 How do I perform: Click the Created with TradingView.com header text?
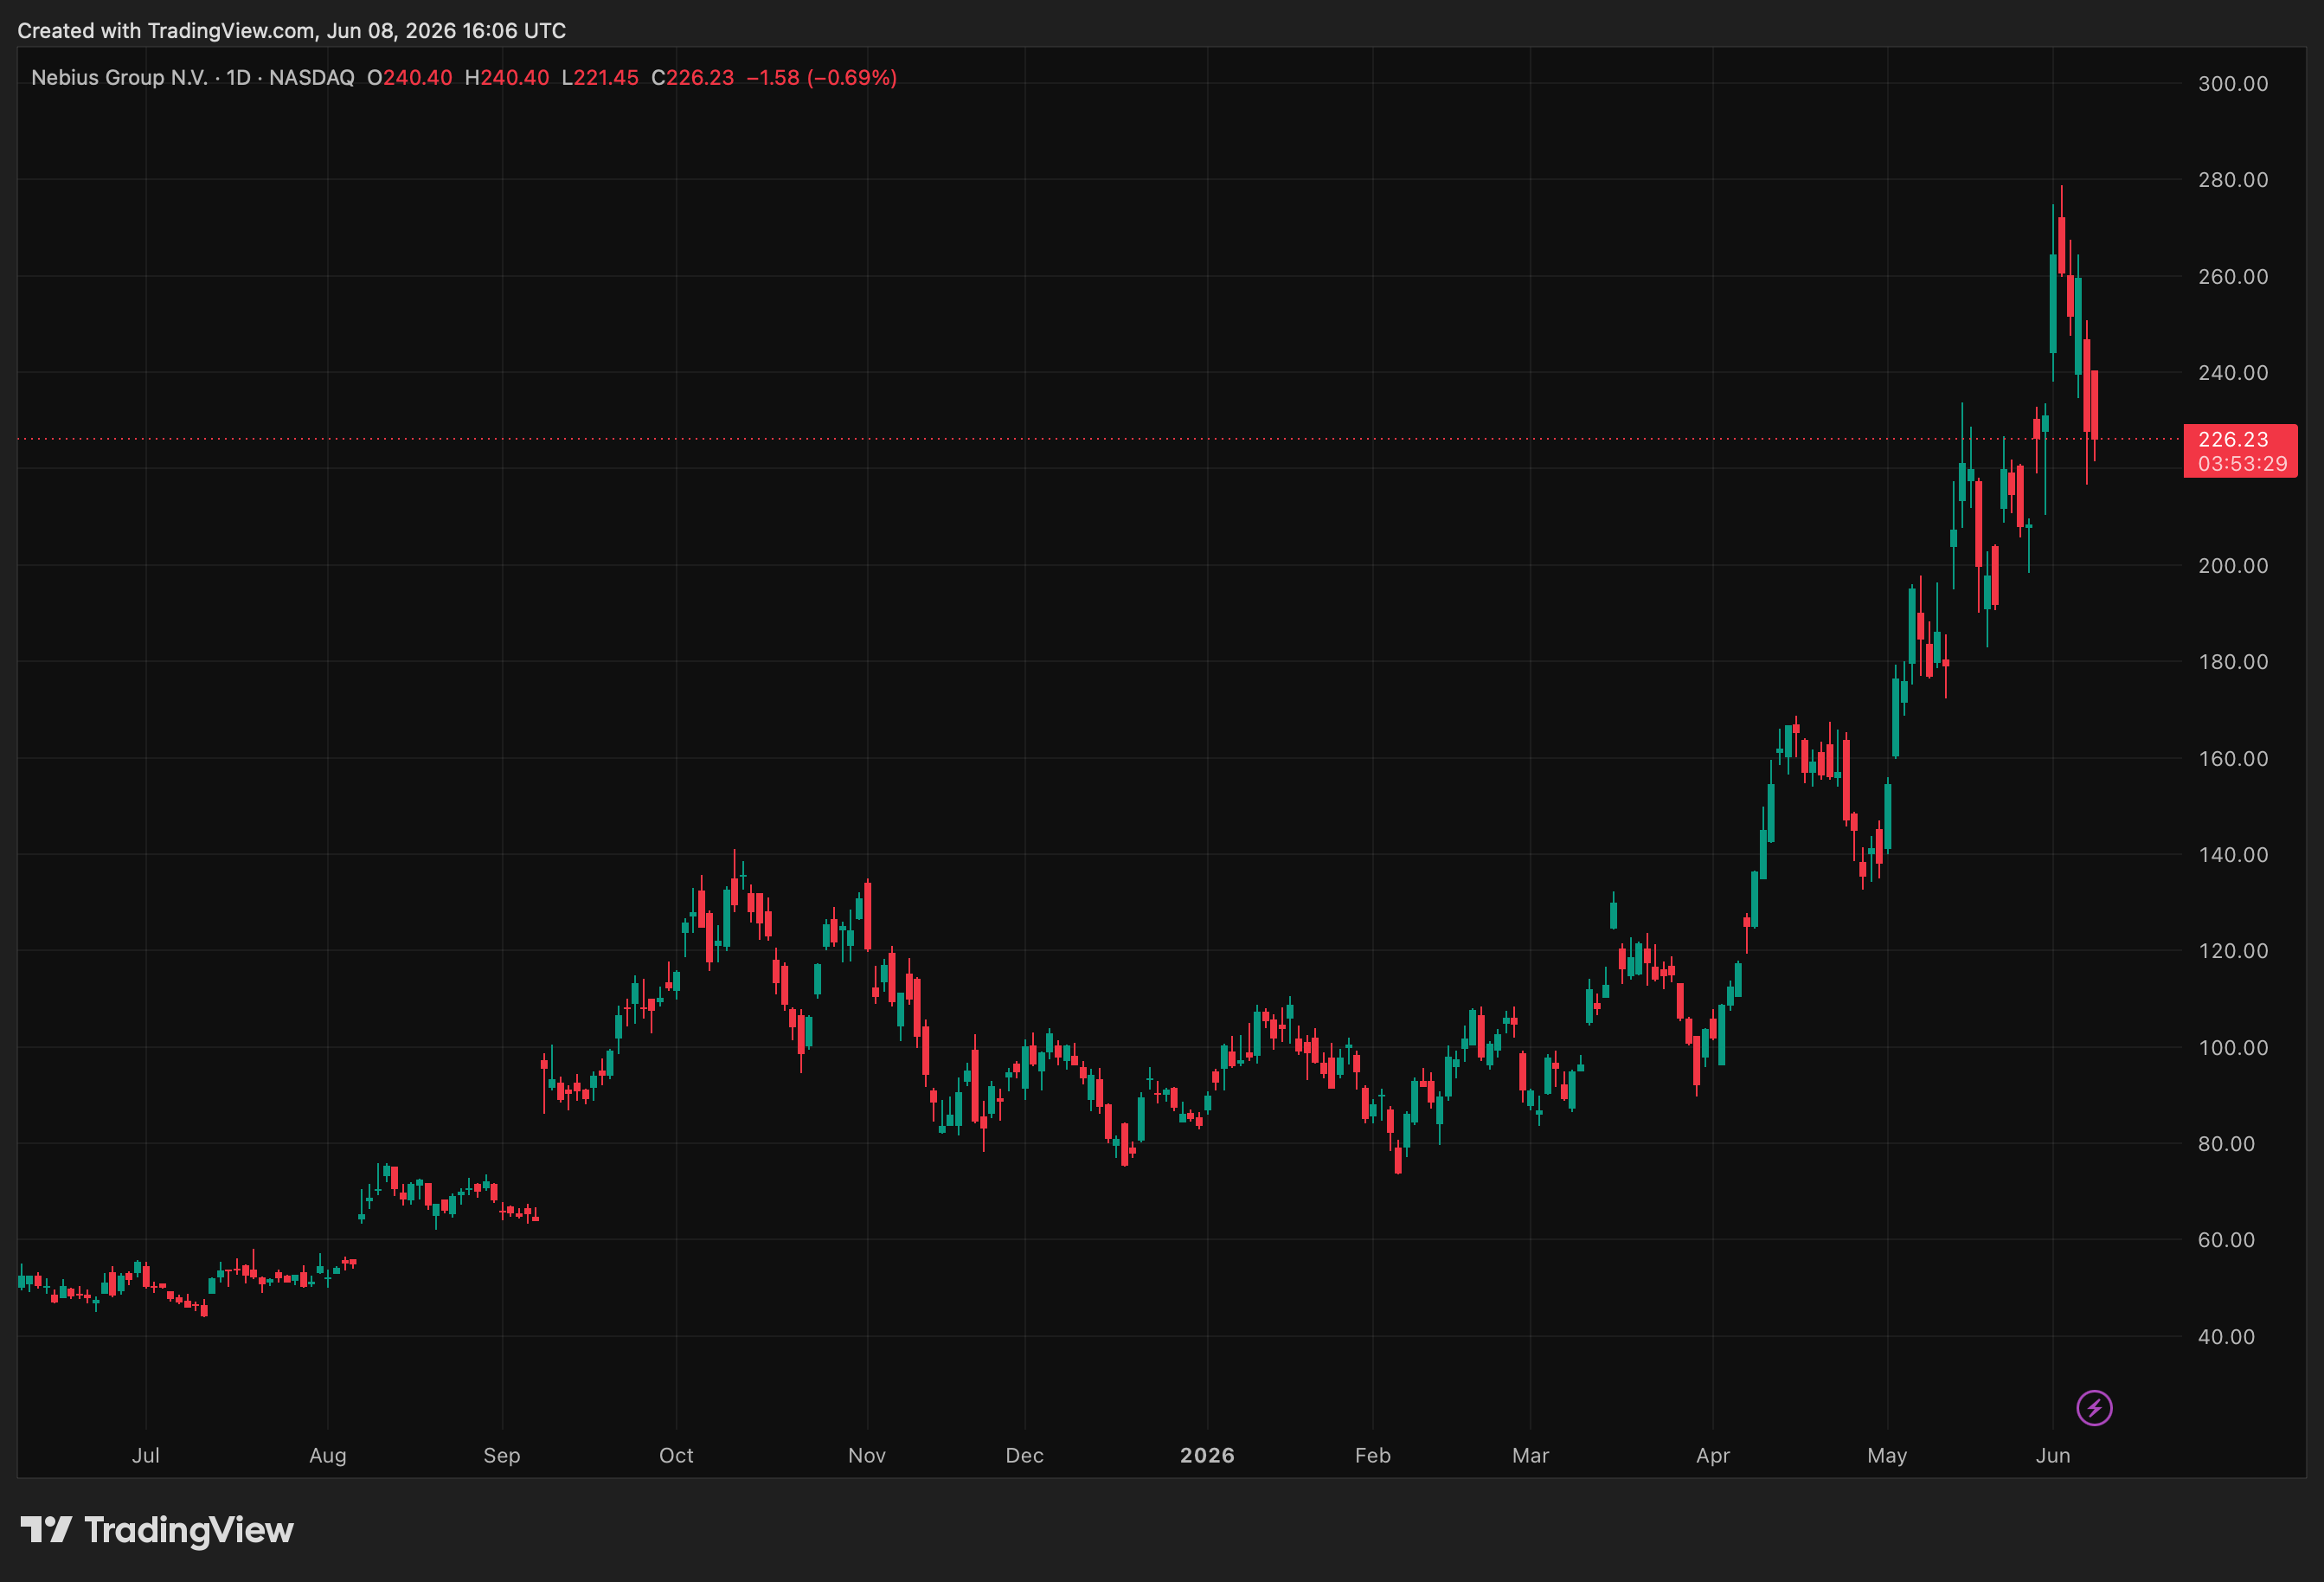pos(291,30)
